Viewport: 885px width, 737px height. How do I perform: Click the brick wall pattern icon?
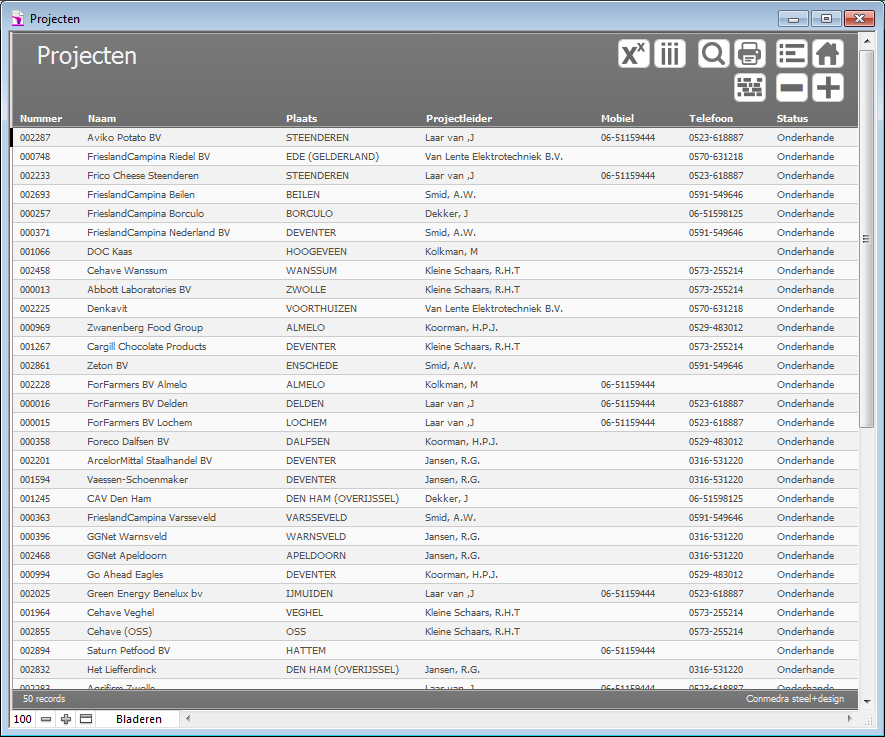tap(750, 88)
